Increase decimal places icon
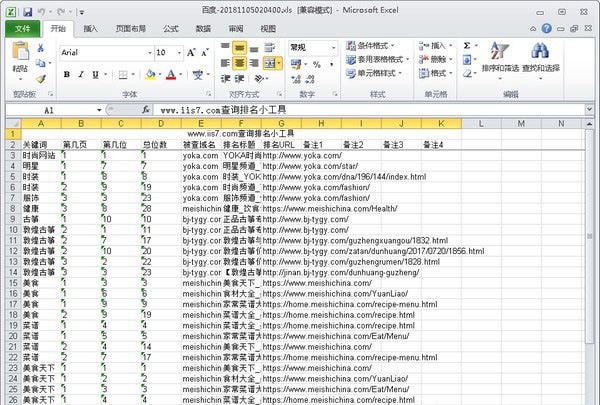This screenshot has height=405, width=600. (296, 79)
